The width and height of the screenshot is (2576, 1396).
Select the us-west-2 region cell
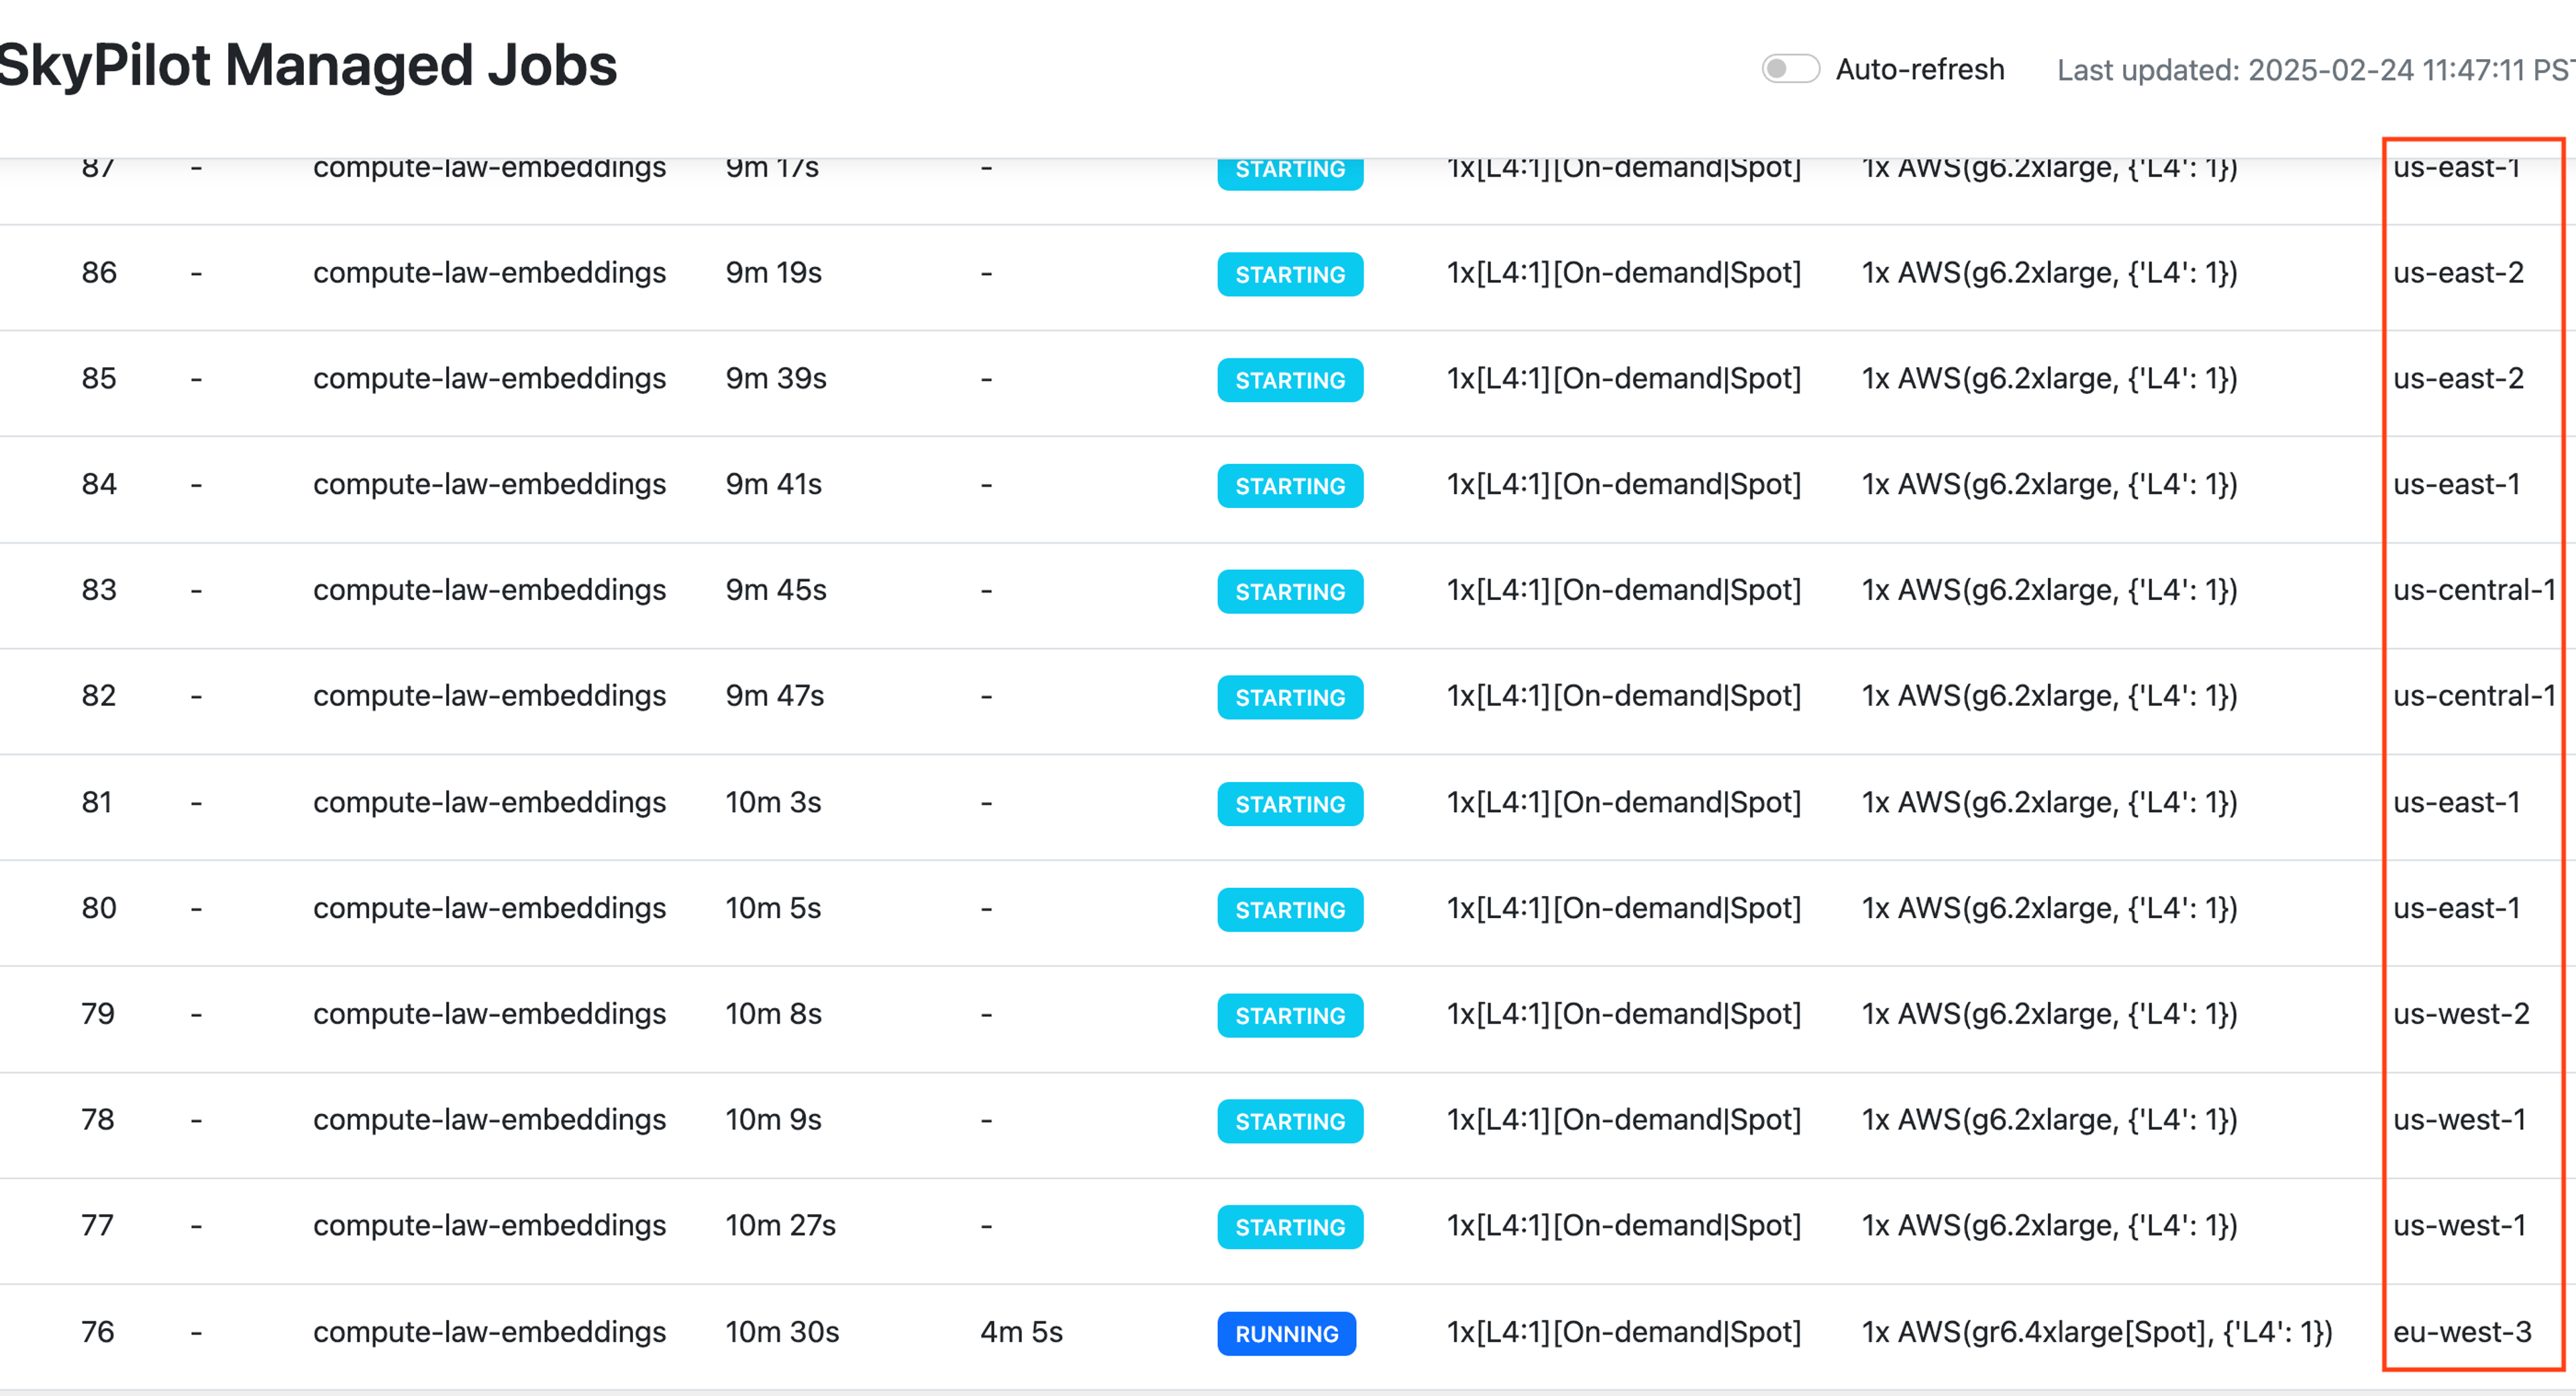pos(2461,1015)
